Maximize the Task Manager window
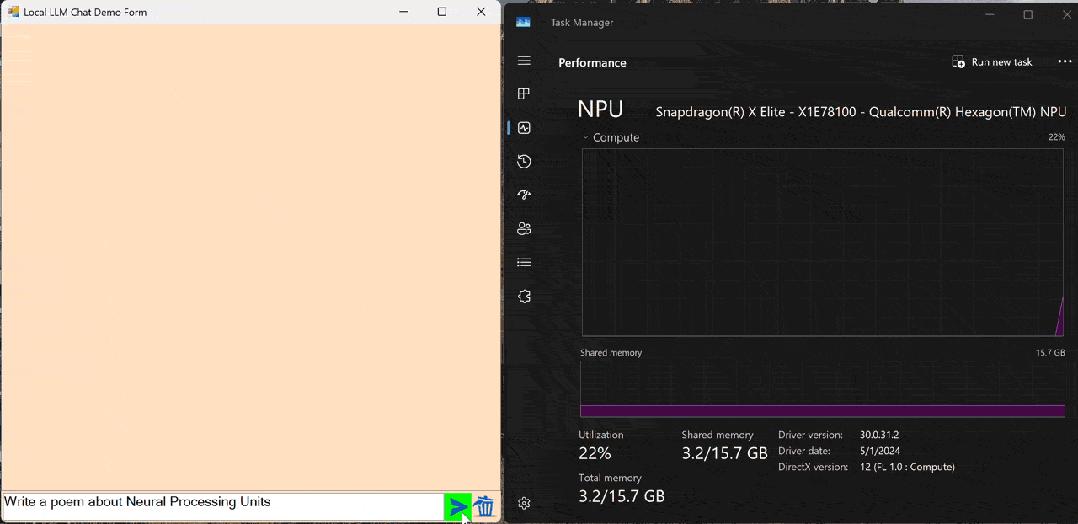The height and width of the screenshot is (524, 1078). tap(1028, 14)
